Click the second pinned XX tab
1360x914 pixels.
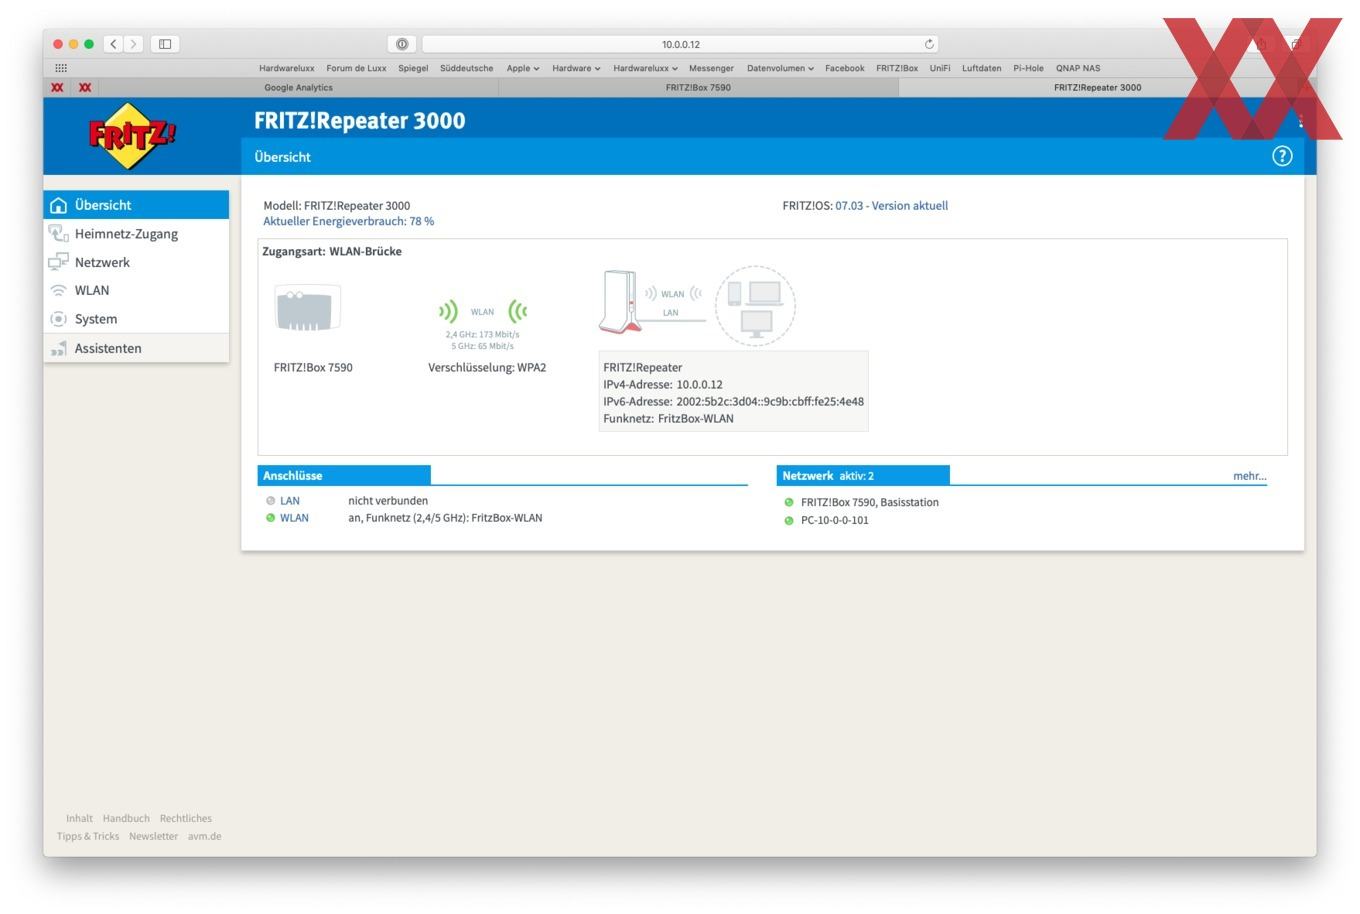click(85, 87)
